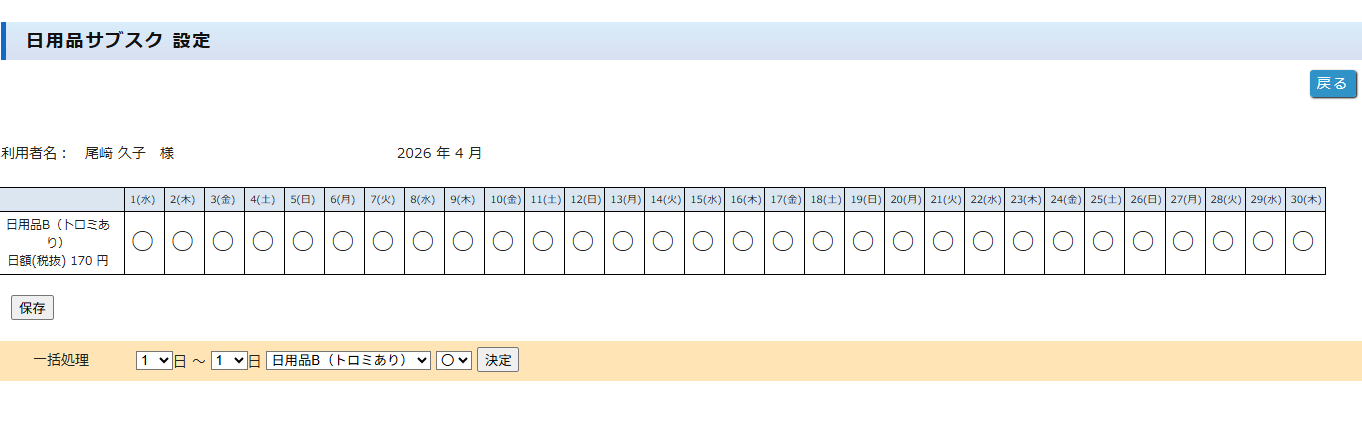
Task: Toggle the circle for day 1 (水)
Action: pos(143,241)
